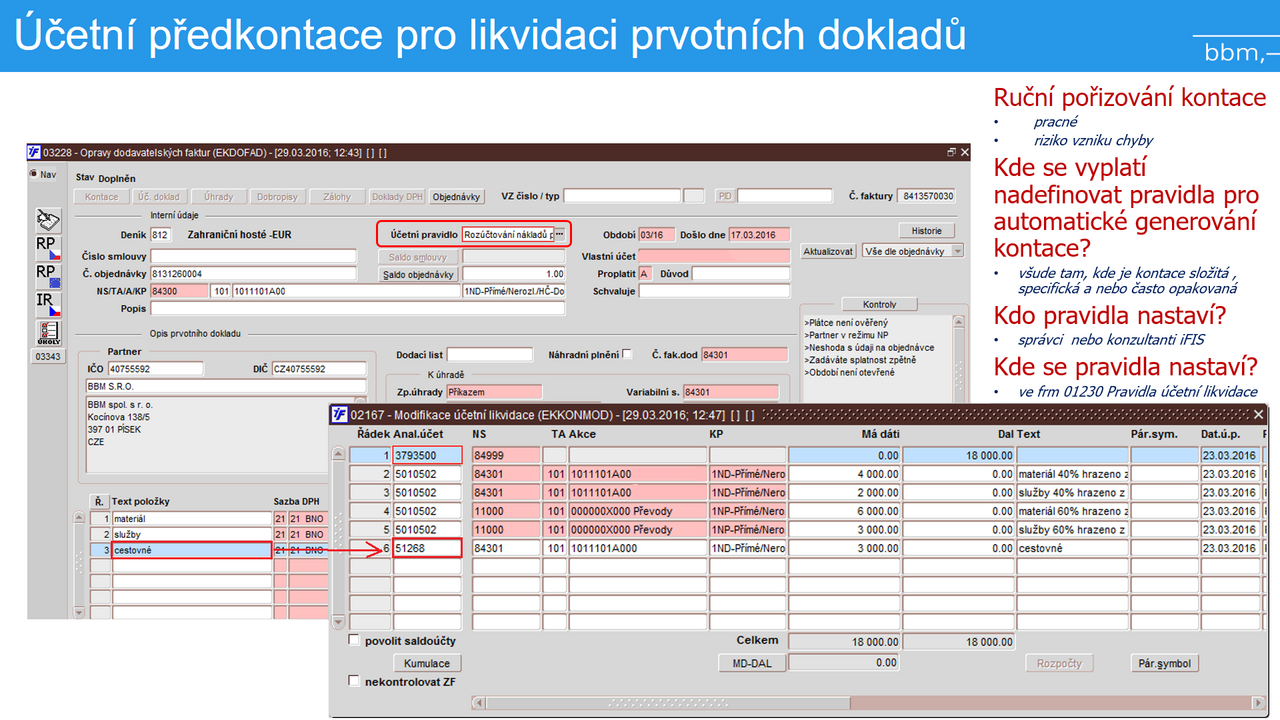Screen dimensions: 1280x720
Task: Click the message 'Plátce není ověřený'
Action: pyautogui.click(x=846, y=323)
